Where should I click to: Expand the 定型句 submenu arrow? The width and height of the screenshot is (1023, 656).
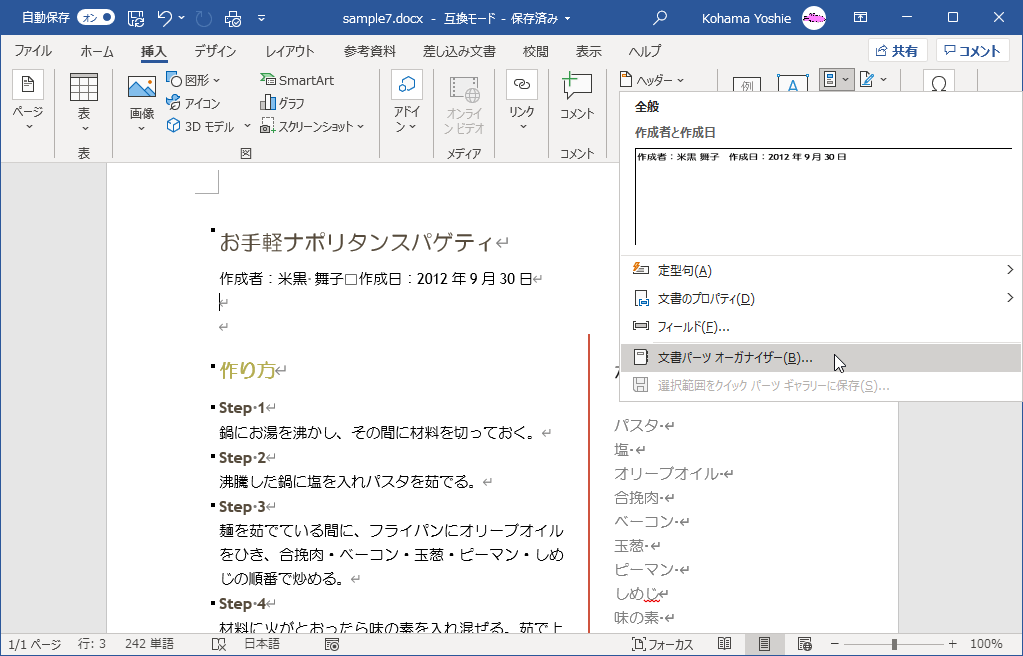[x=1010, y=270]
